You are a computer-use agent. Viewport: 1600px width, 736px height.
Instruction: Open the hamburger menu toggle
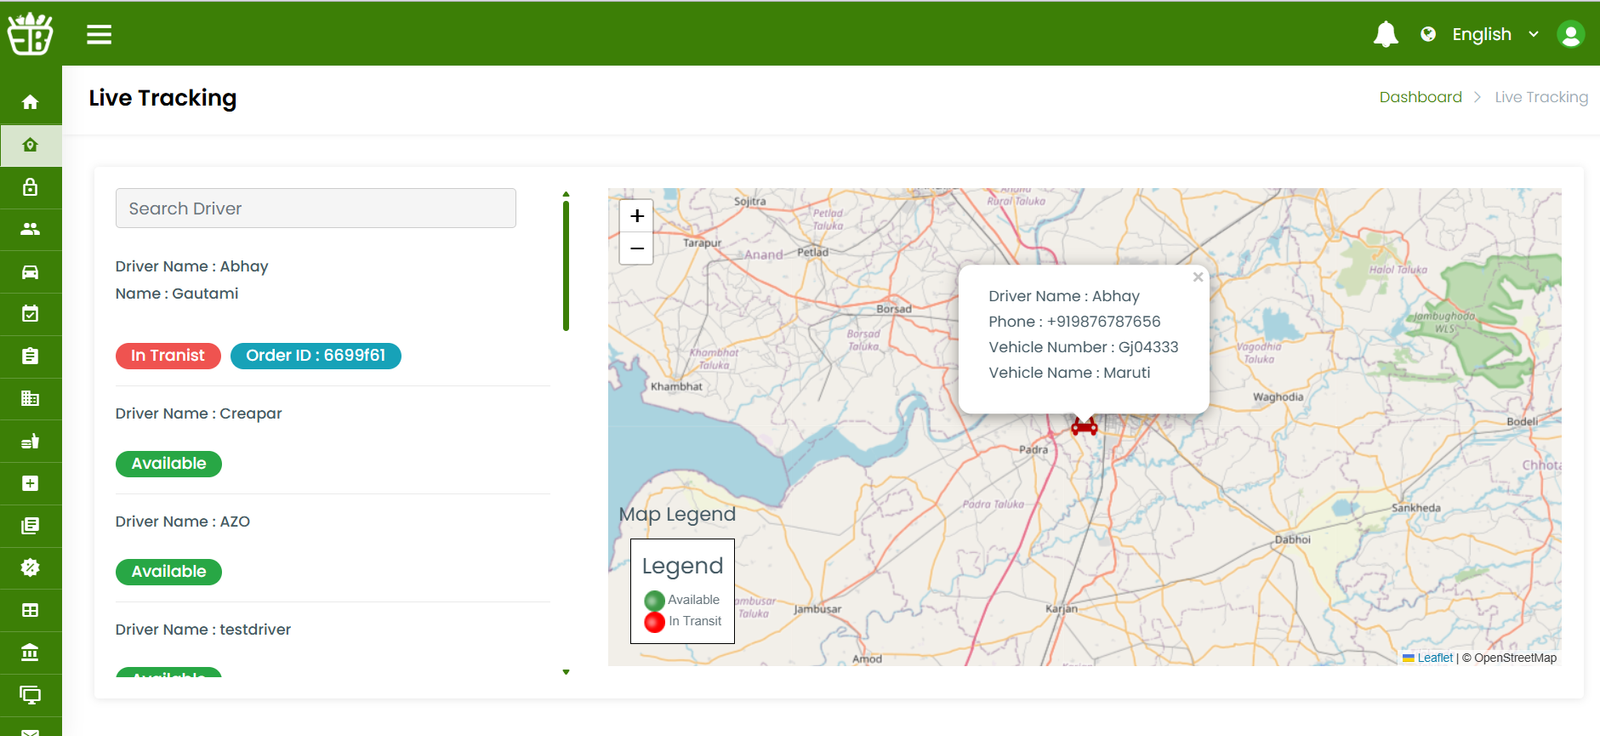pos(99,35)
